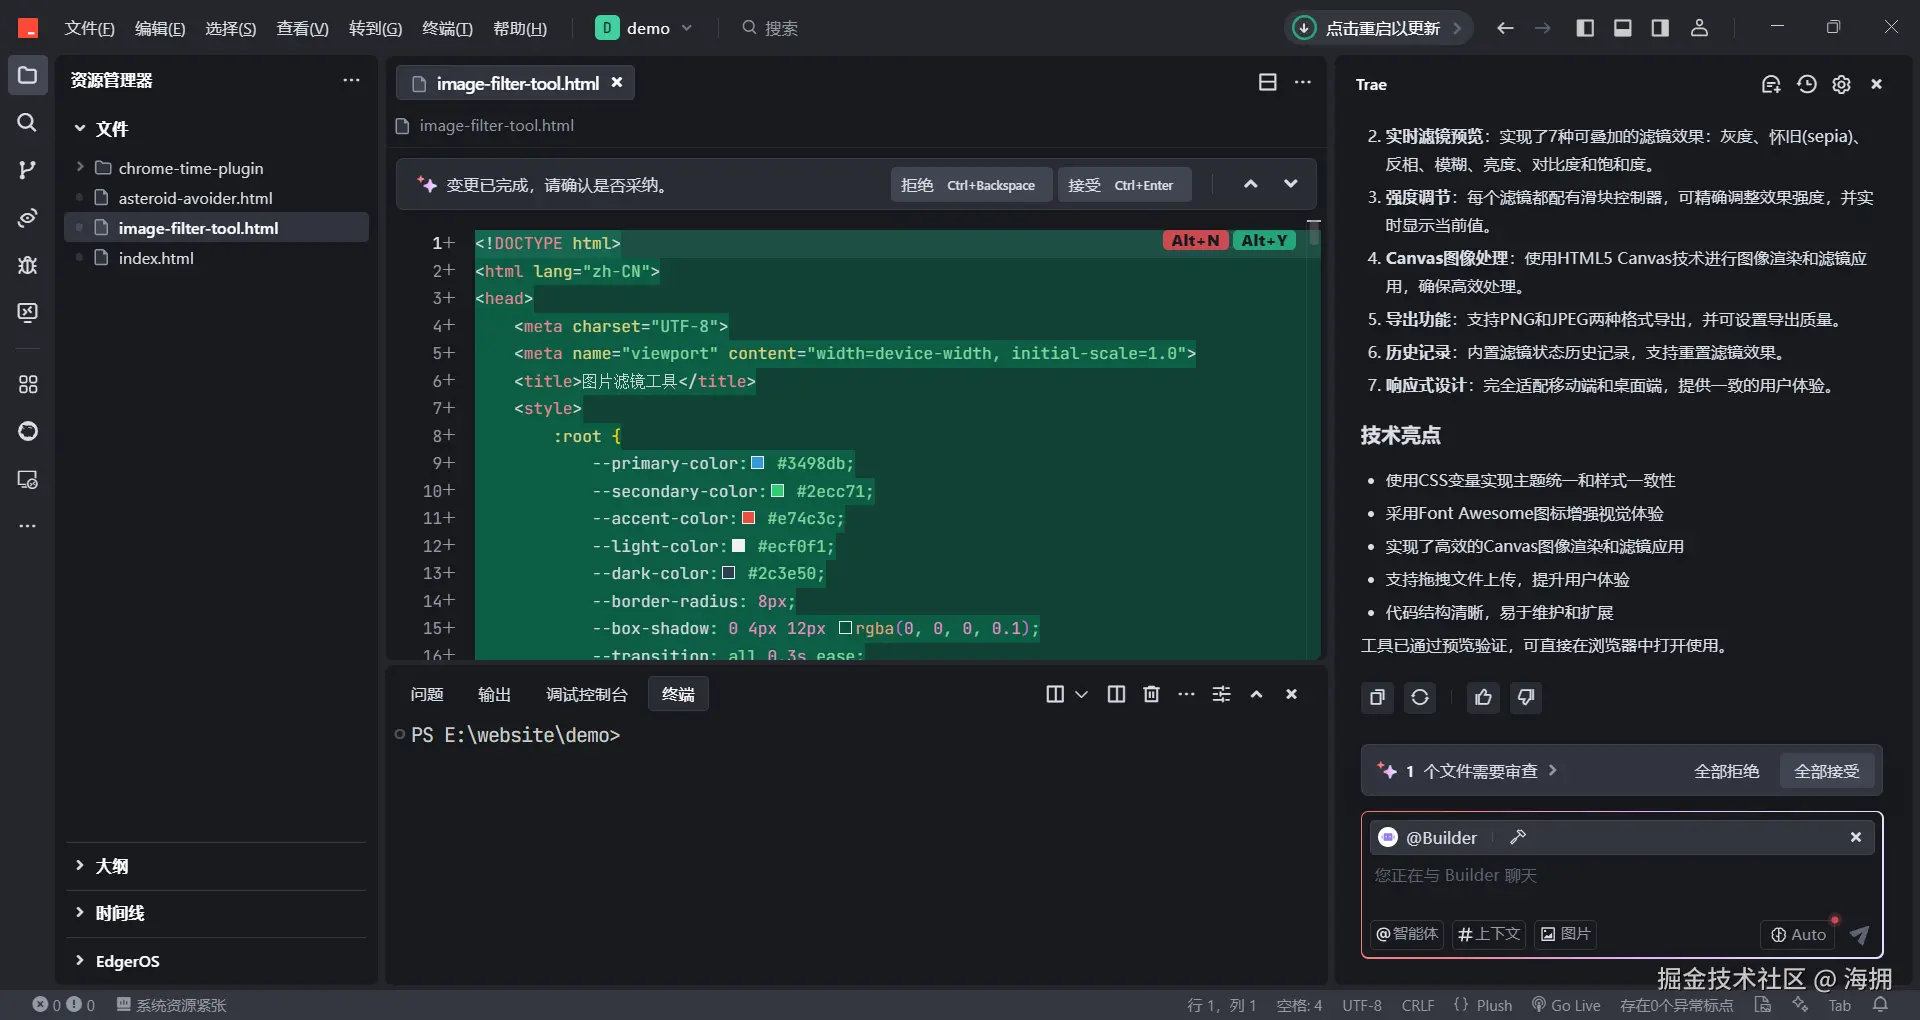Give thumbs down to the response

(x=1526, y=697)
